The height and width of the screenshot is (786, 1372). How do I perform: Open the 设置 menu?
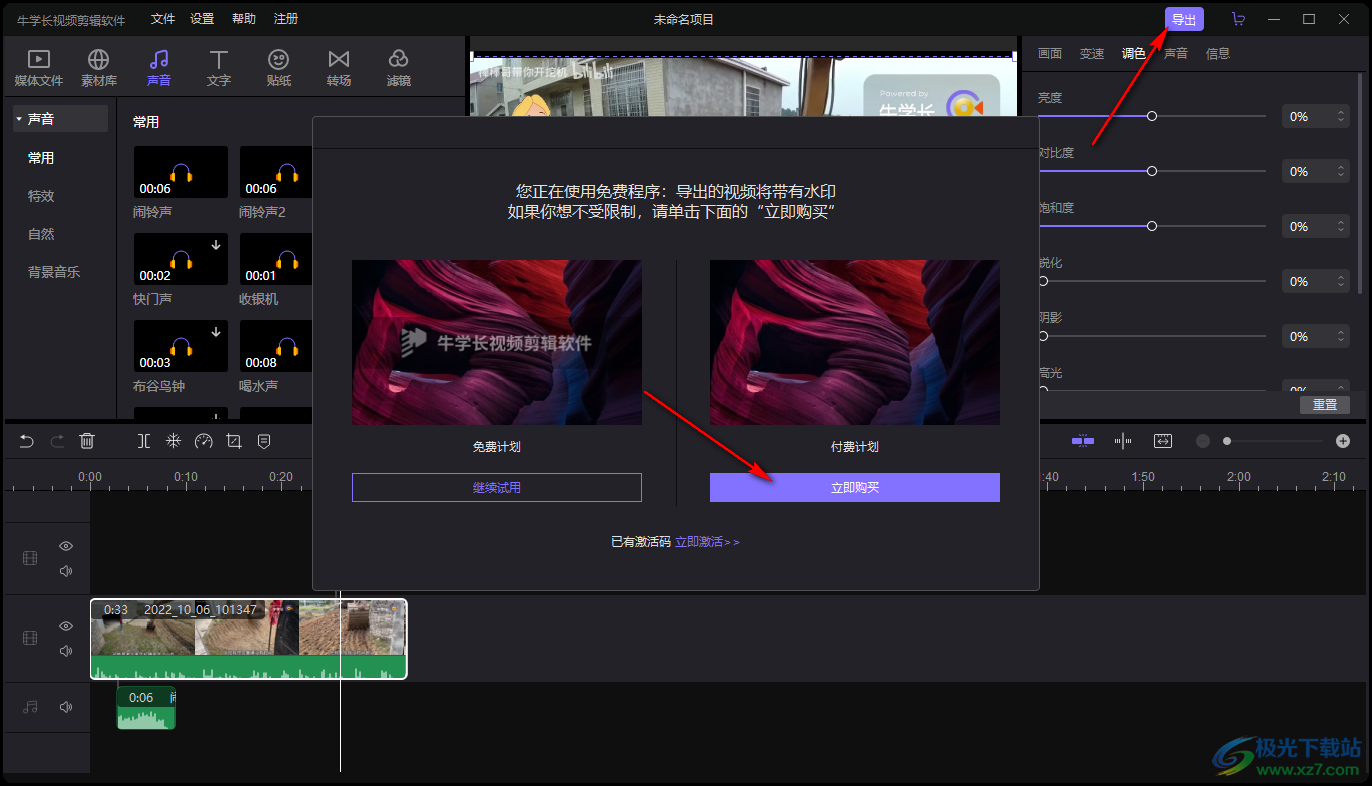point(202,19)
